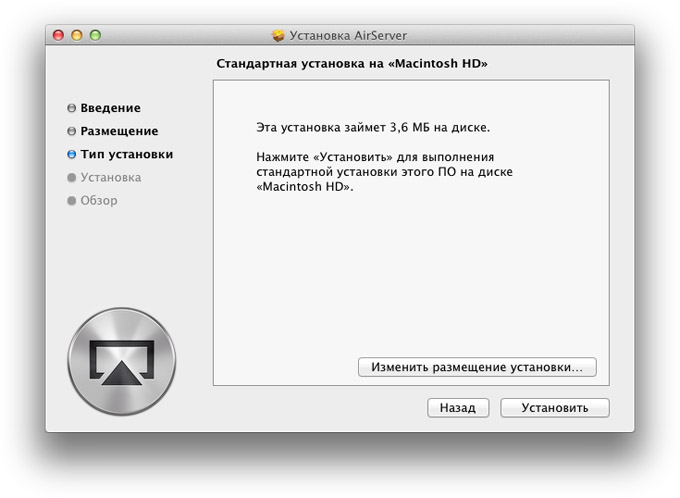Click the package icon in title bar

pyautogui.click(x=278, y=35)
